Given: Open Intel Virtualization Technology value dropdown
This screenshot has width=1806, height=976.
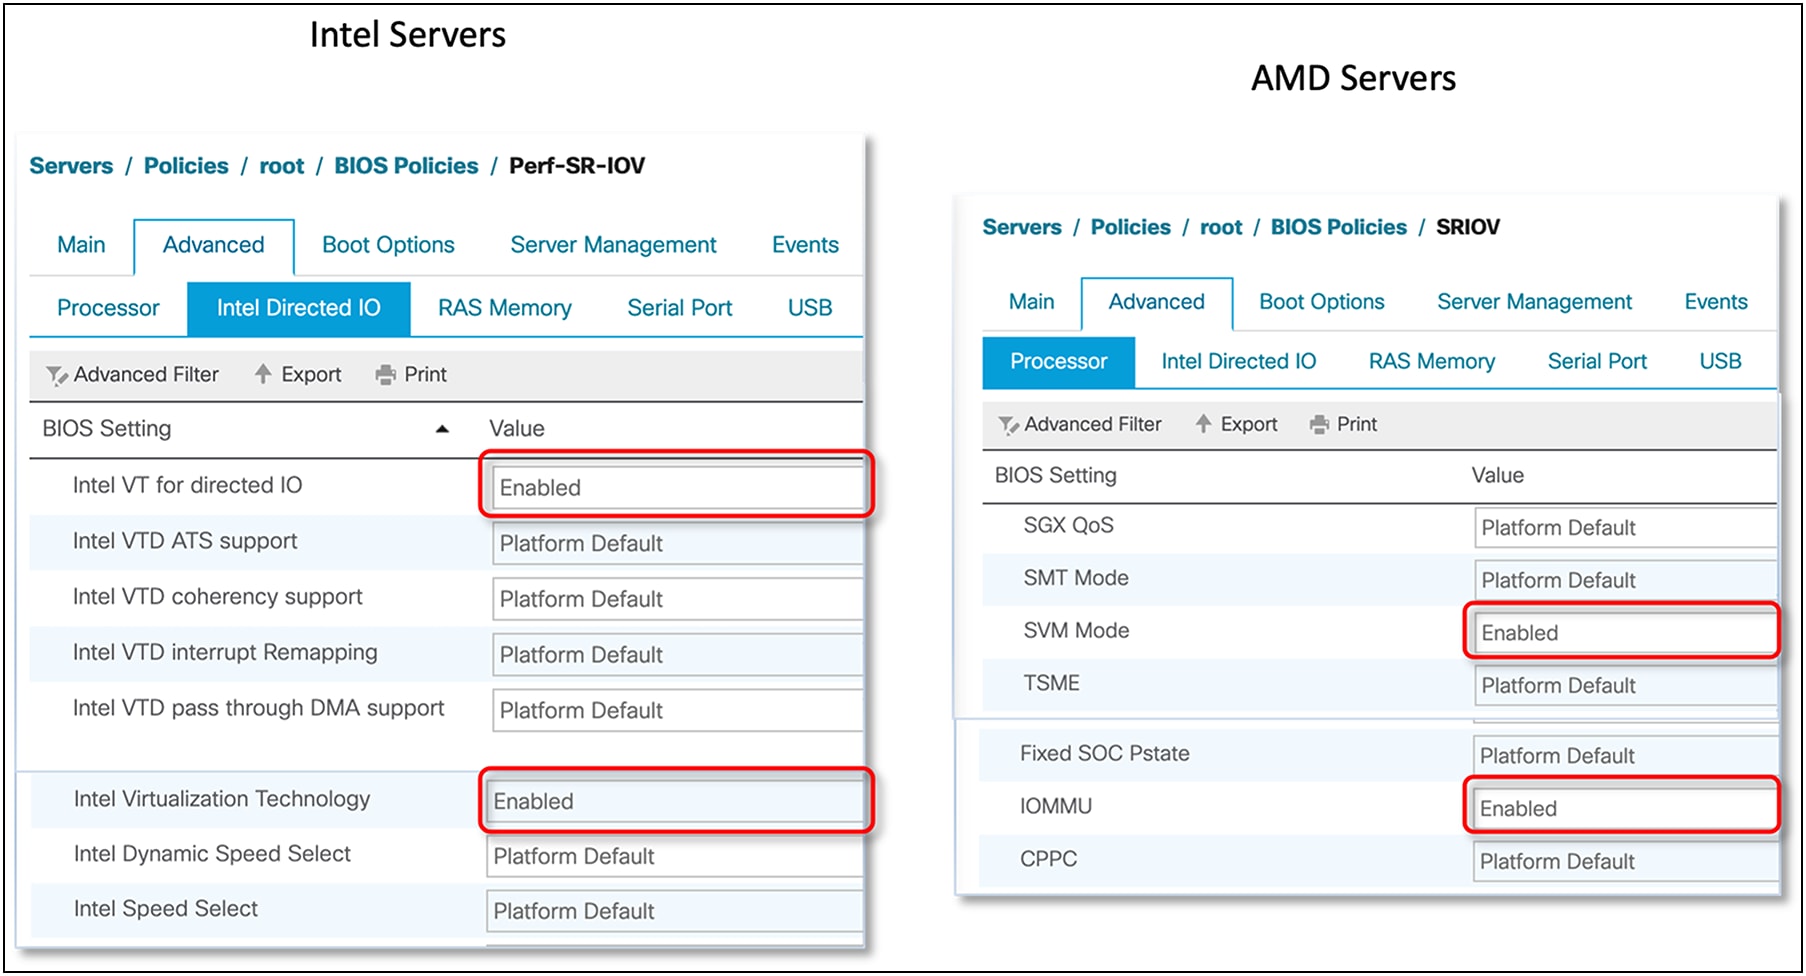Looking at the screenshot, I should point(675,801).
